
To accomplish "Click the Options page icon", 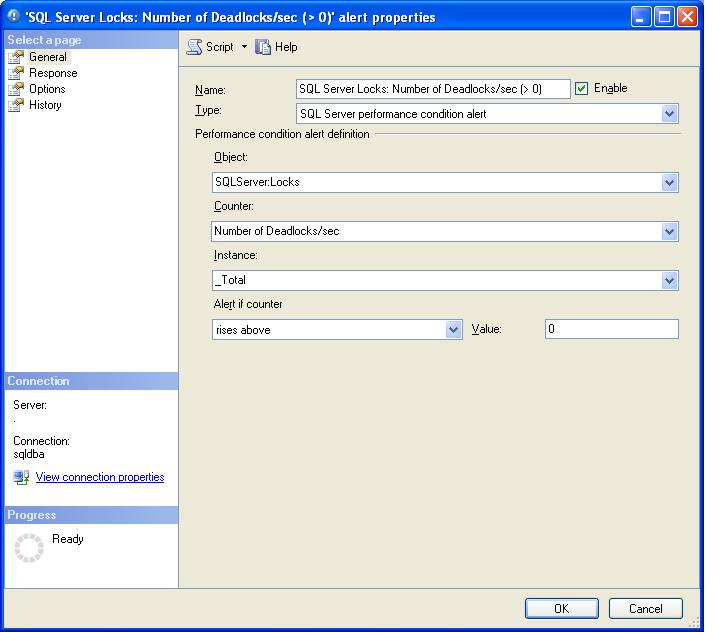I will [x=16, y=89].
